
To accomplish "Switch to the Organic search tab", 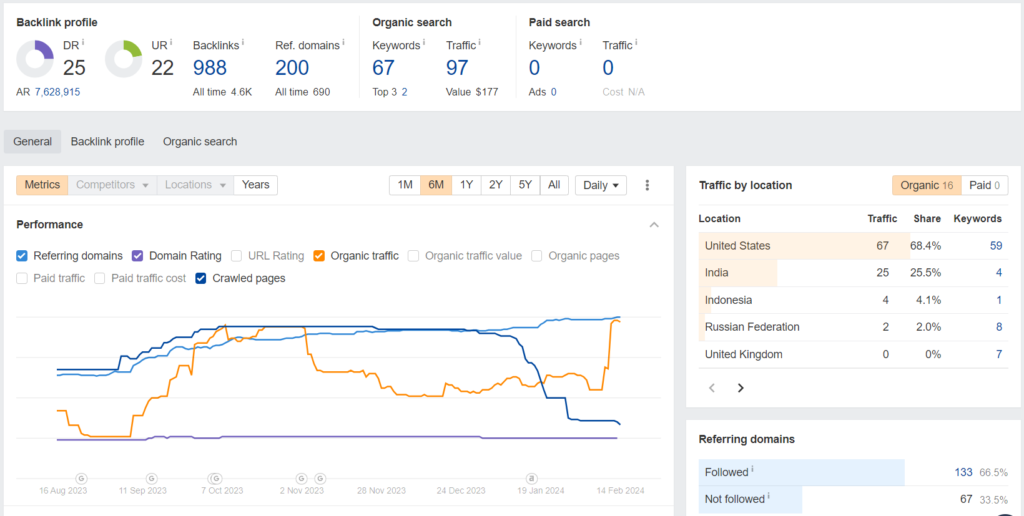I will [x=200, y=141].
